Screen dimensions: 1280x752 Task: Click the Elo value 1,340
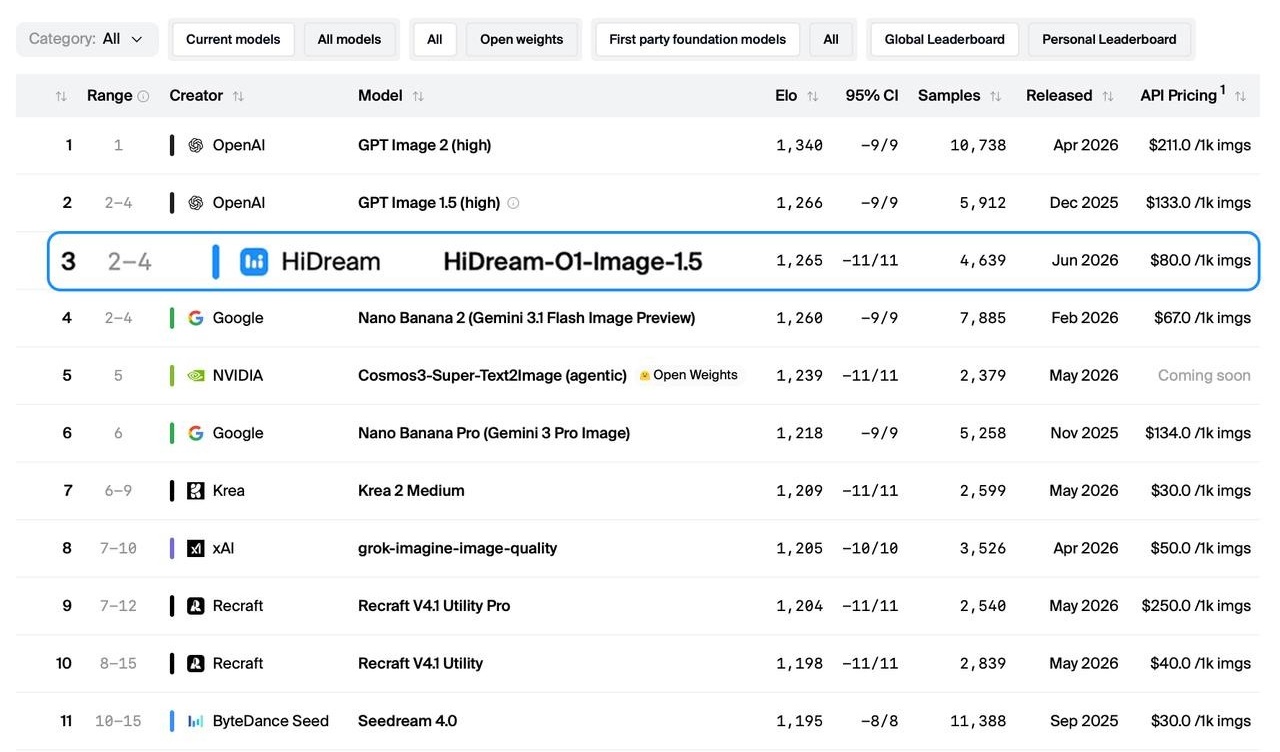click(799, 145)
